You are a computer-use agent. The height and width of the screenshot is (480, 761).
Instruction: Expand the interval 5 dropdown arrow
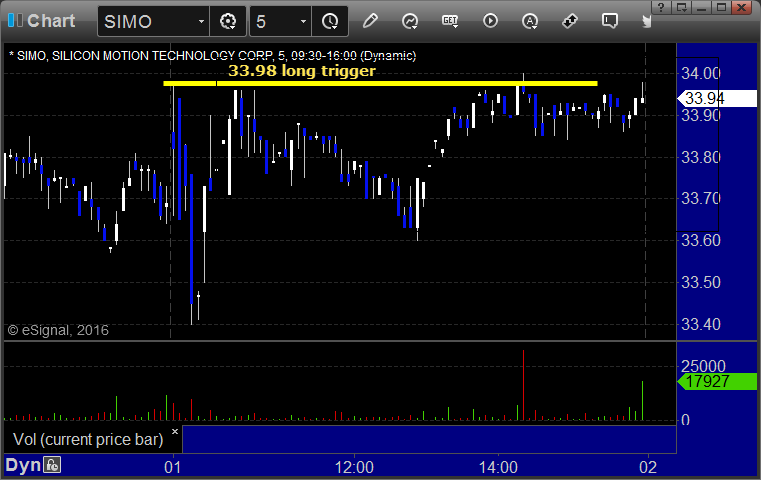tap(303, 21)
